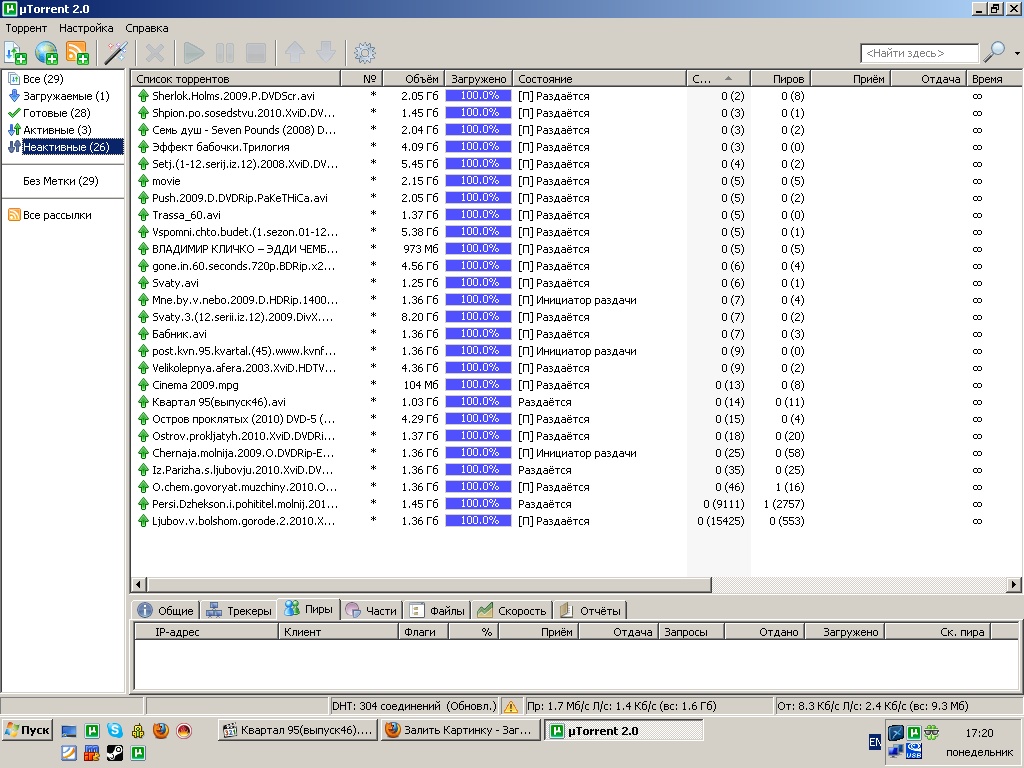Open the Пуск start button
This screenshot has width=1024, height=768.
tap(27, 730)
